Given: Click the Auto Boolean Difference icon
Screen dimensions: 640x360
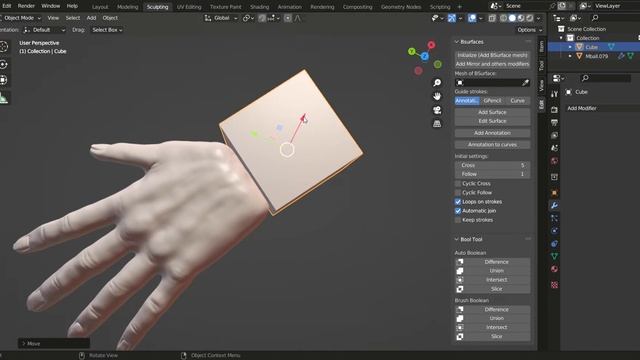Looking at the screenshot, I should click(x=460, y=262).
